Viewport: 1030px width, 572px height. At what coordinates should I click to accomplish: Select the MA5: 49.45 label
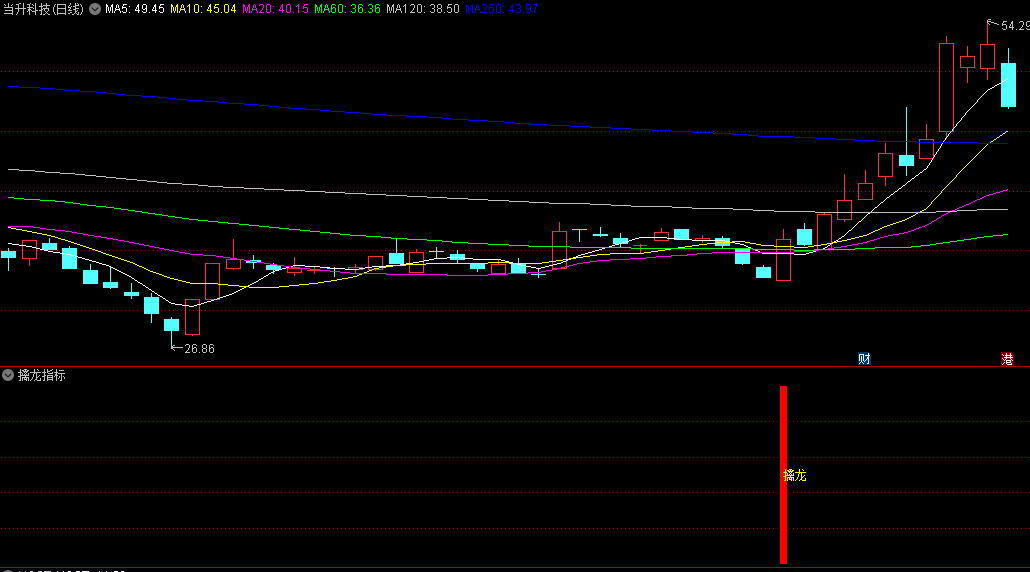[x=135, y=9]
